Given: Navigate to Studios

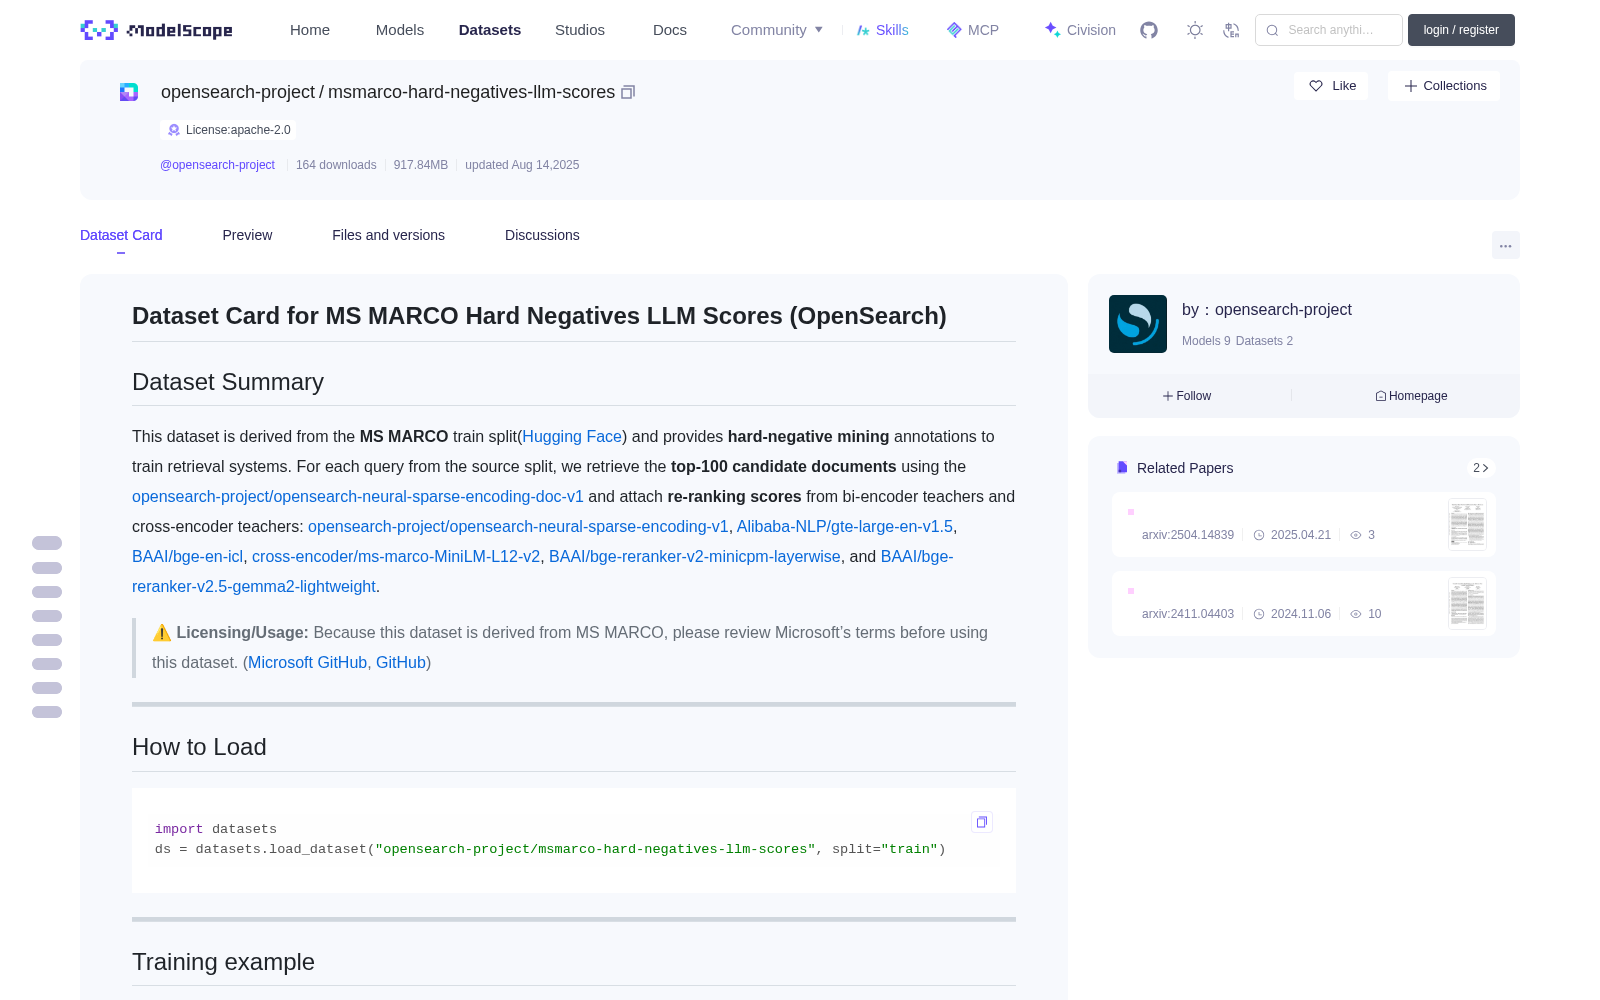Looking at the screenshot, I should (x=580, y=30).
